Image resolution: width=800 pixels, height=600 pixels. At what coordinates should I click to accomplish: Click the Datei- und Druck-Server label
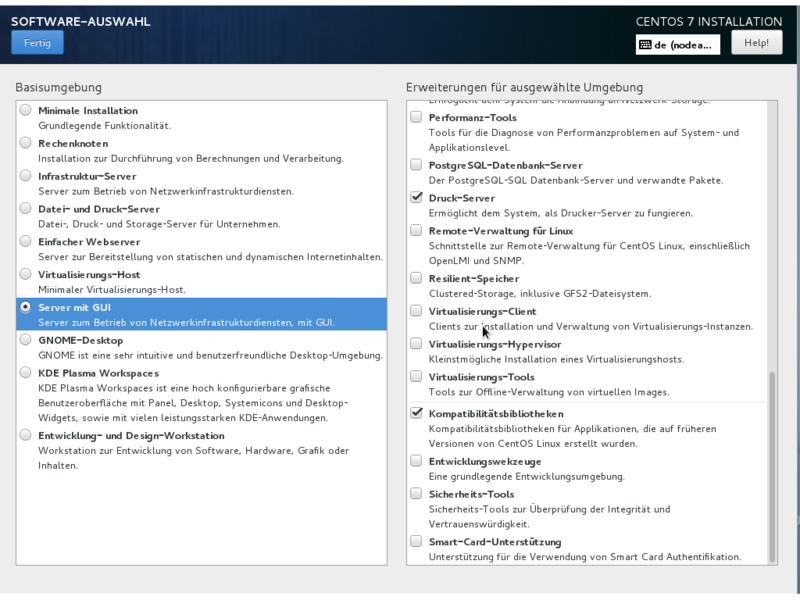point(99,209)
